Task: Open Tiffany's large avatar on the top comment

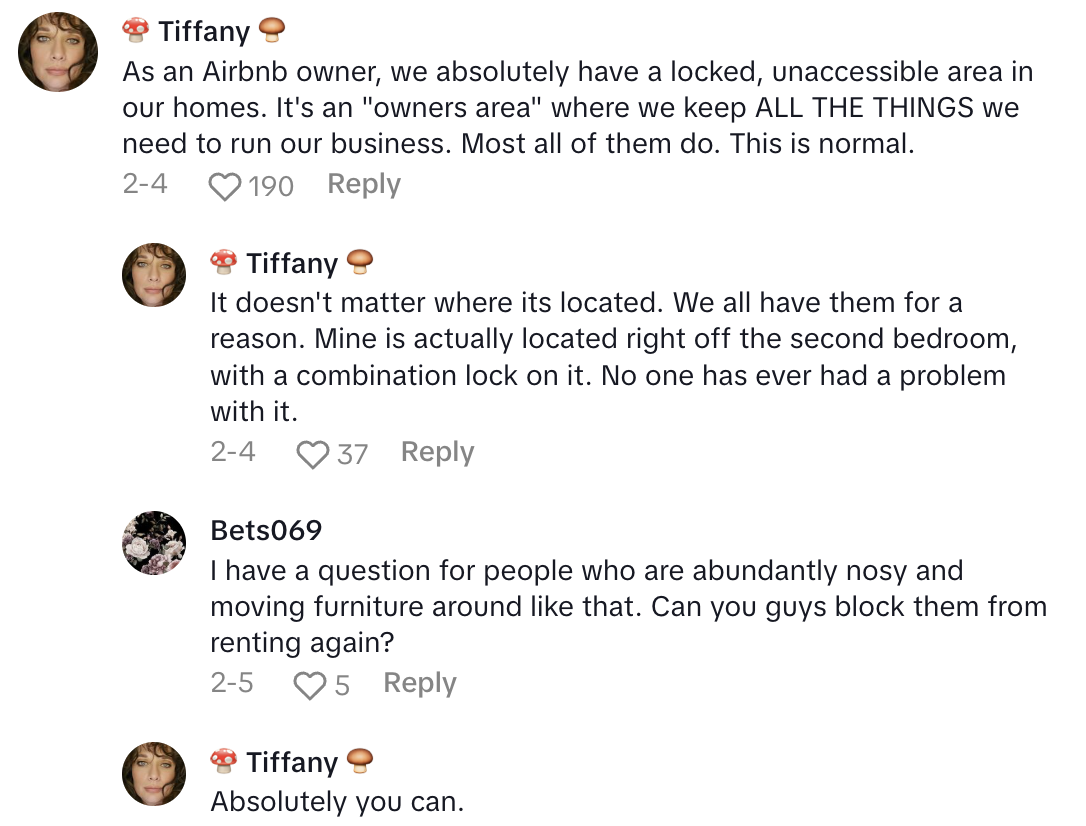Action: pyautogui.click(x=59, y=53)
